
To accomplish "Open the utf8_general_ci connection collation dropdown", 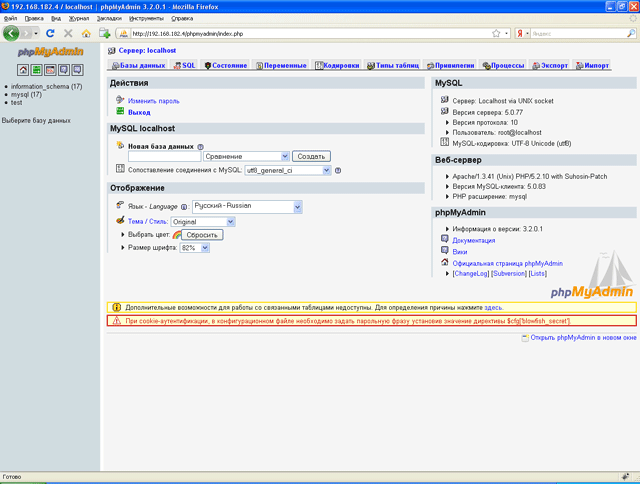I will (x=287, y=171).
